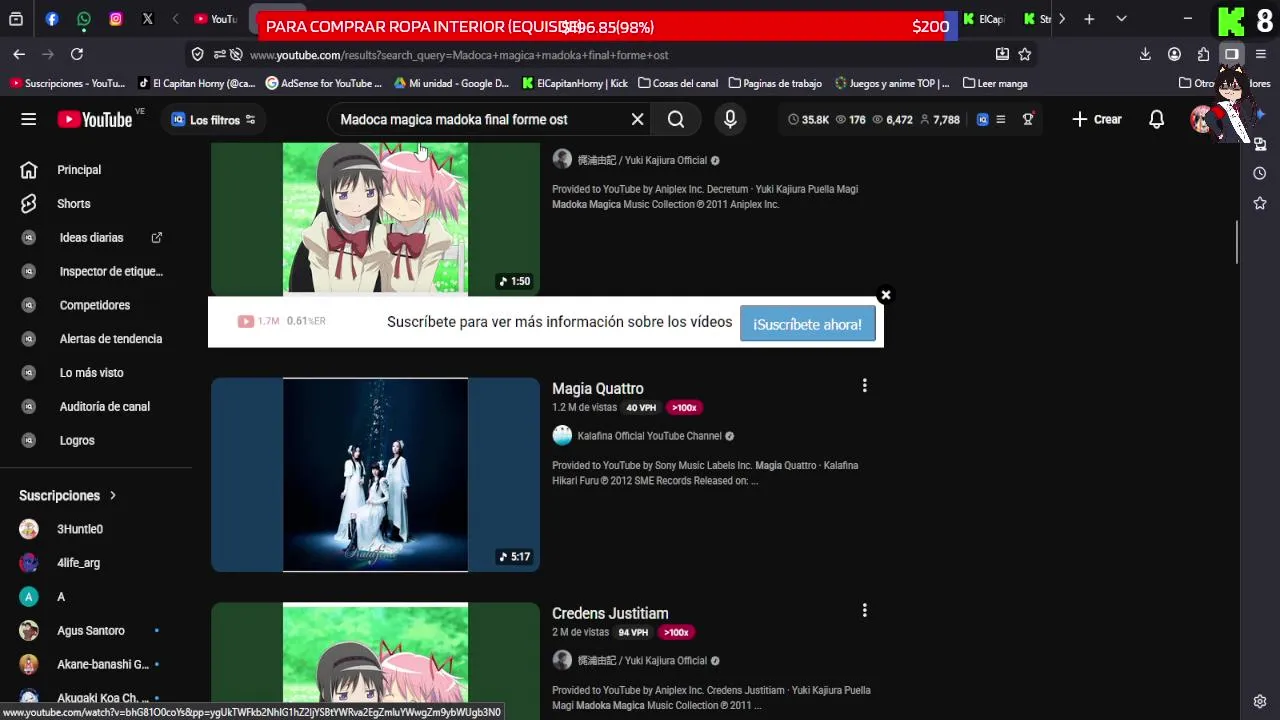
Task: Open the vidIQ toolbar menu
Action: coord(1000,119)
